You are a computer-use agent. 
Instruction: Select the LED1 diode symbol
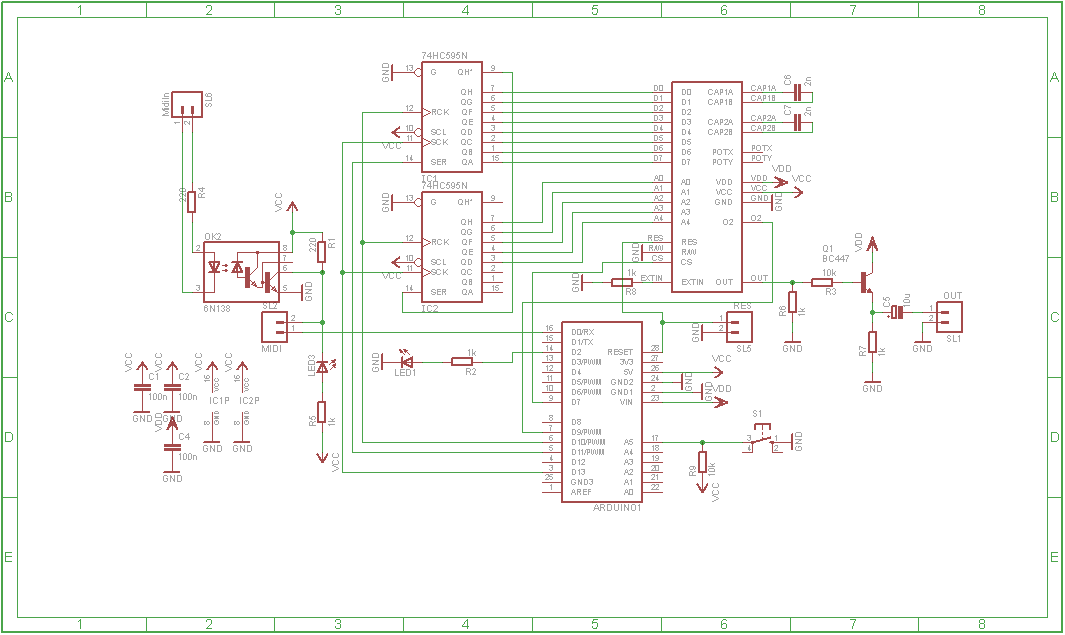pyautogui.click(x=406, y=360)
